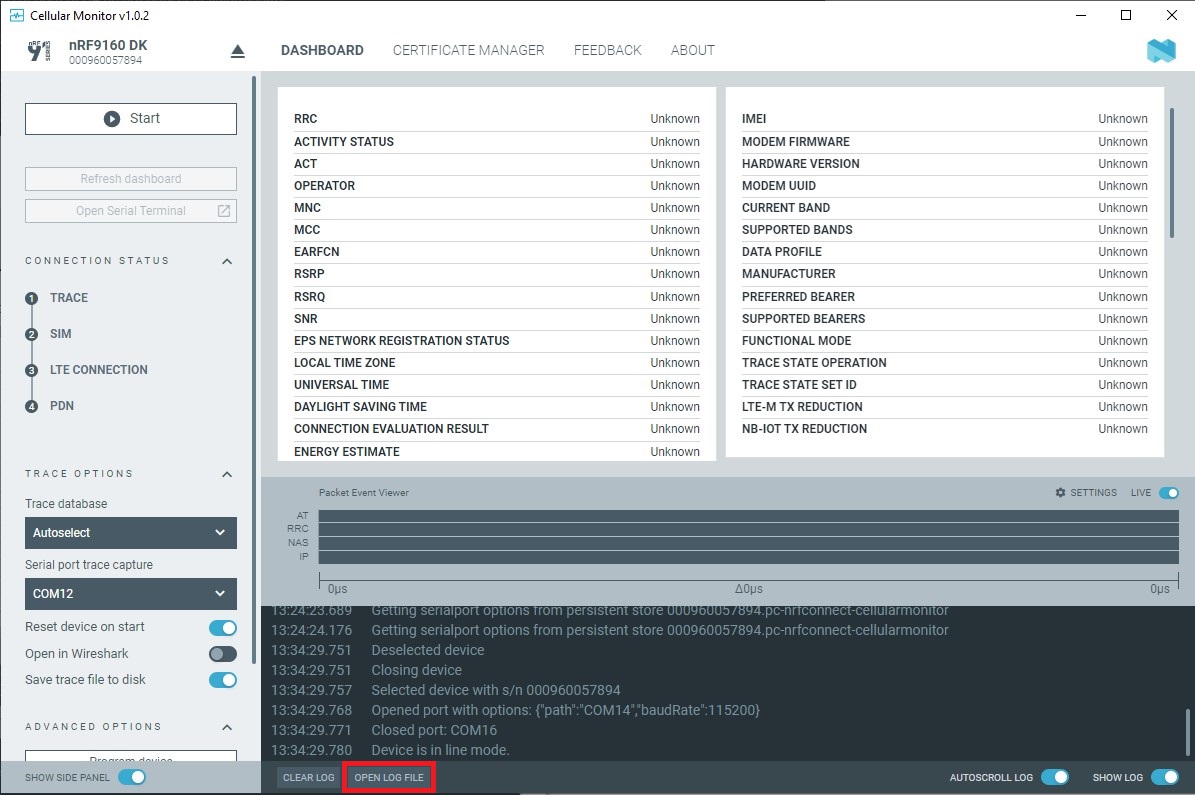Click the eject device icon
Viewport: 1195px width, 795px height.
pyautogui.click(x=237, y=51)
